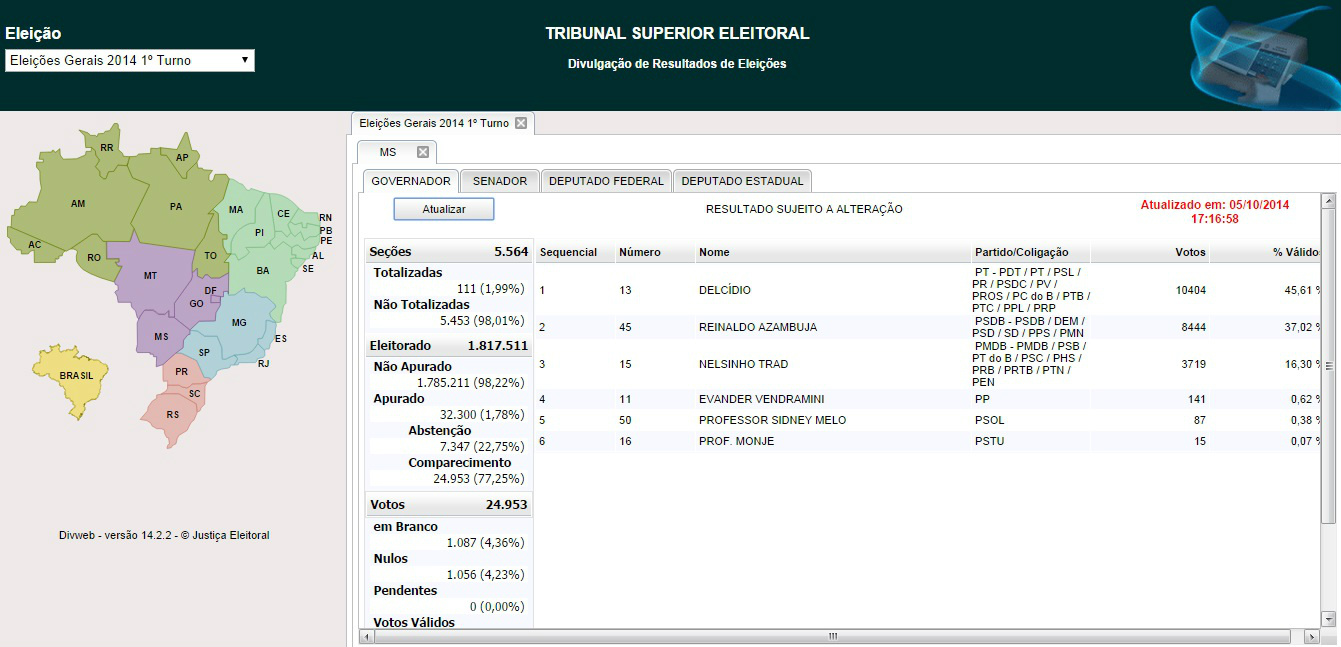Screen dimensions: 1341x647
Task: Select the RR state on the map
Action: pyautogui.click(x=106, y=148)
